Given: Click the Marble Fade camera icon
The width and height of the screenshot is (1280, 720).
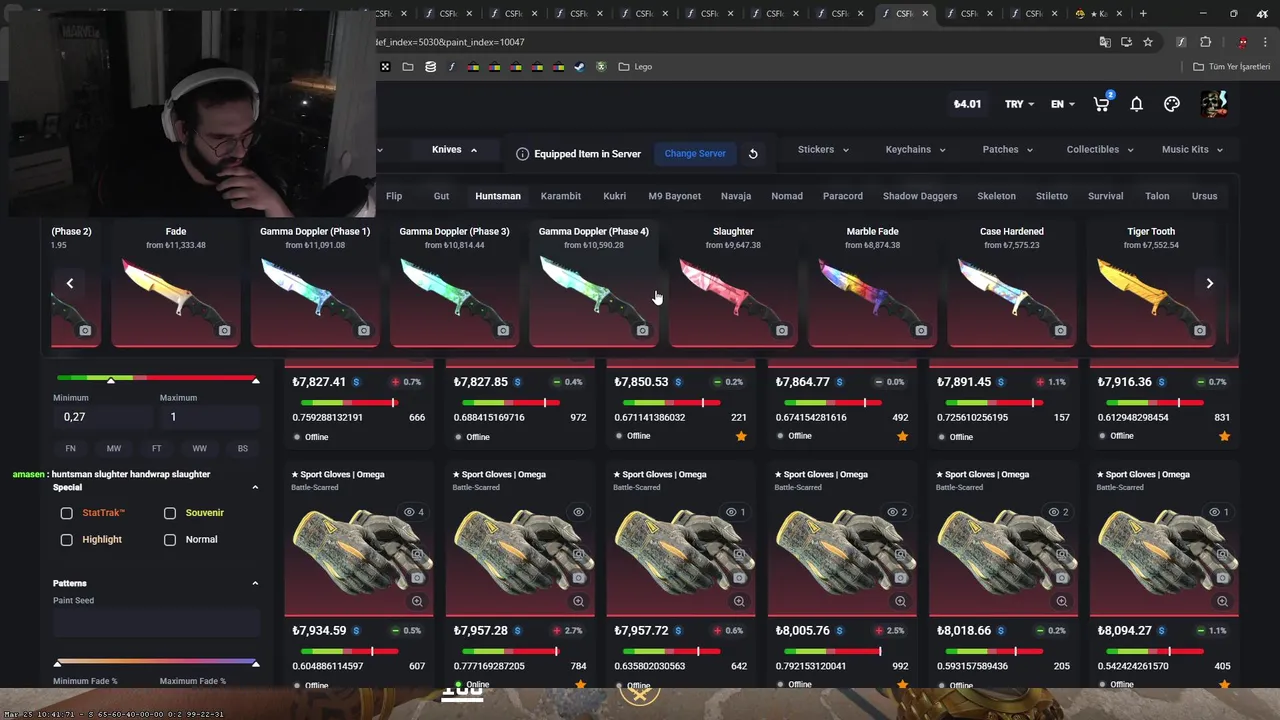Looking at the screenshot, I should [x=921, y=330].
